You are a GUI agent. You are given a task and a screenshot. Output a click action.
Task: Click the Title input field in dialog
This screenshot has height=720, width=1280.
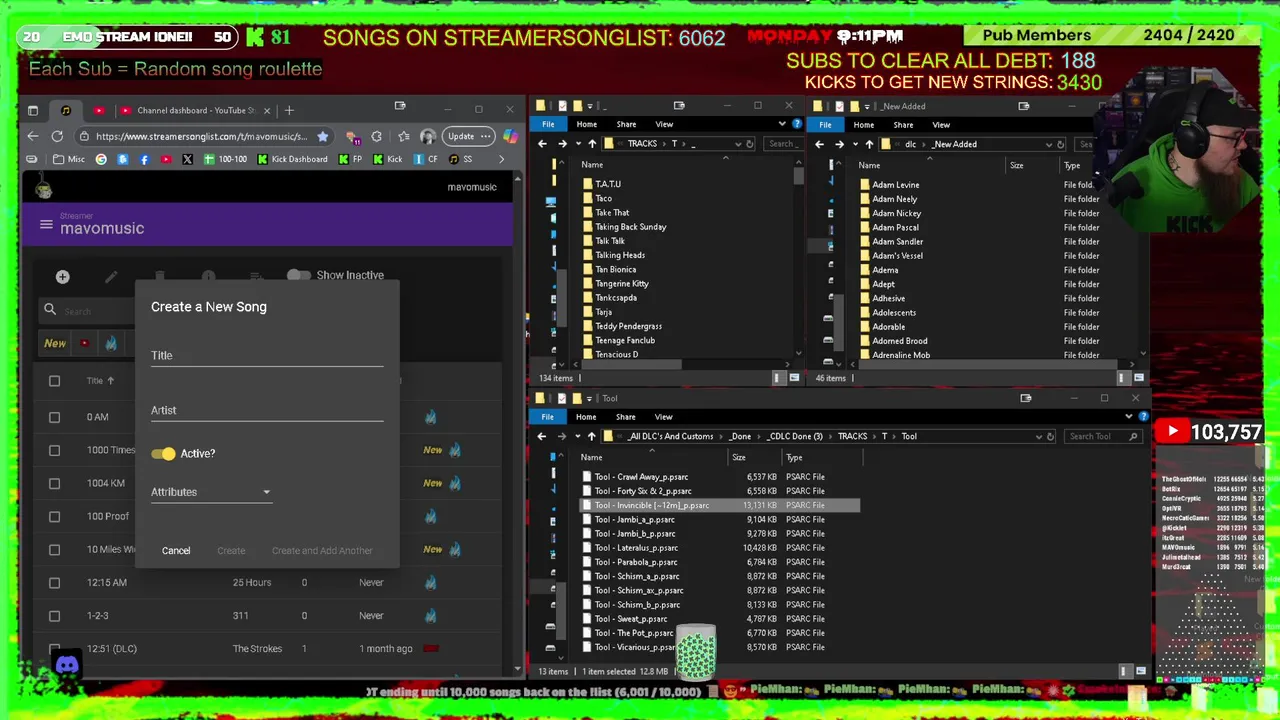pyautogui.click(x=267, y=355)
